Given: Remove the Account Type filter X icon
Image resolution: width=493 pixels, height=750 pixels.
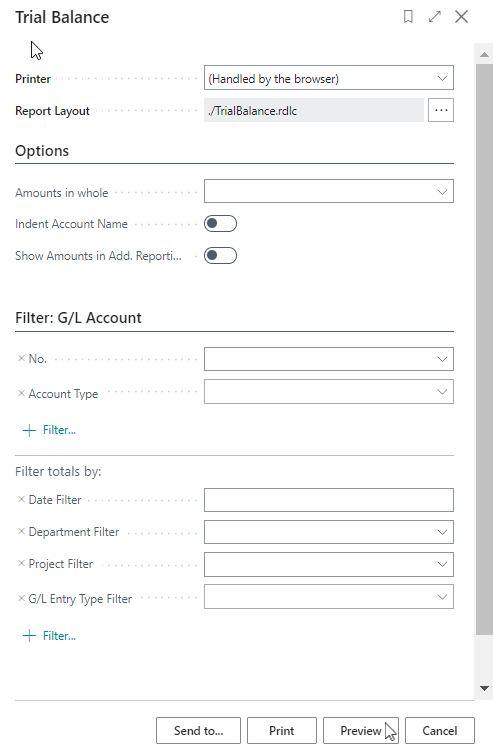Looking at the screenshot, I should point(21,393).
